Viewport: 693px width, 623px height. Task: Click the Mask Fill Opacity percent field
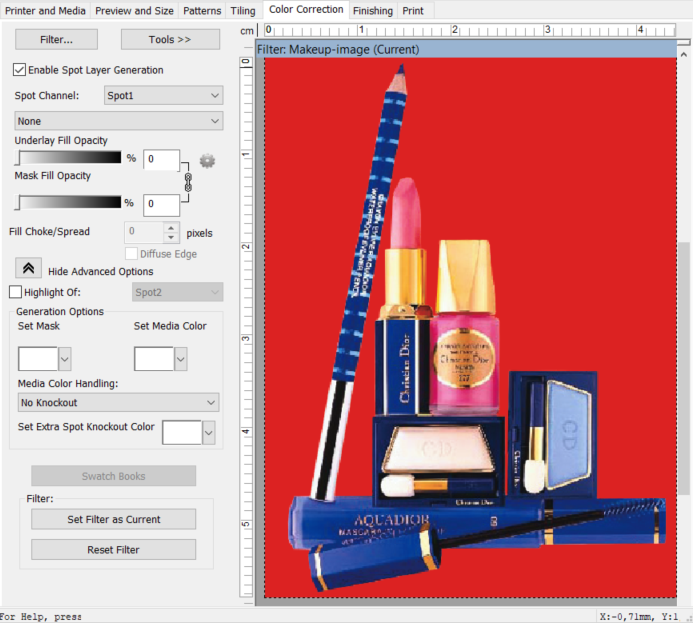[161, 205]
